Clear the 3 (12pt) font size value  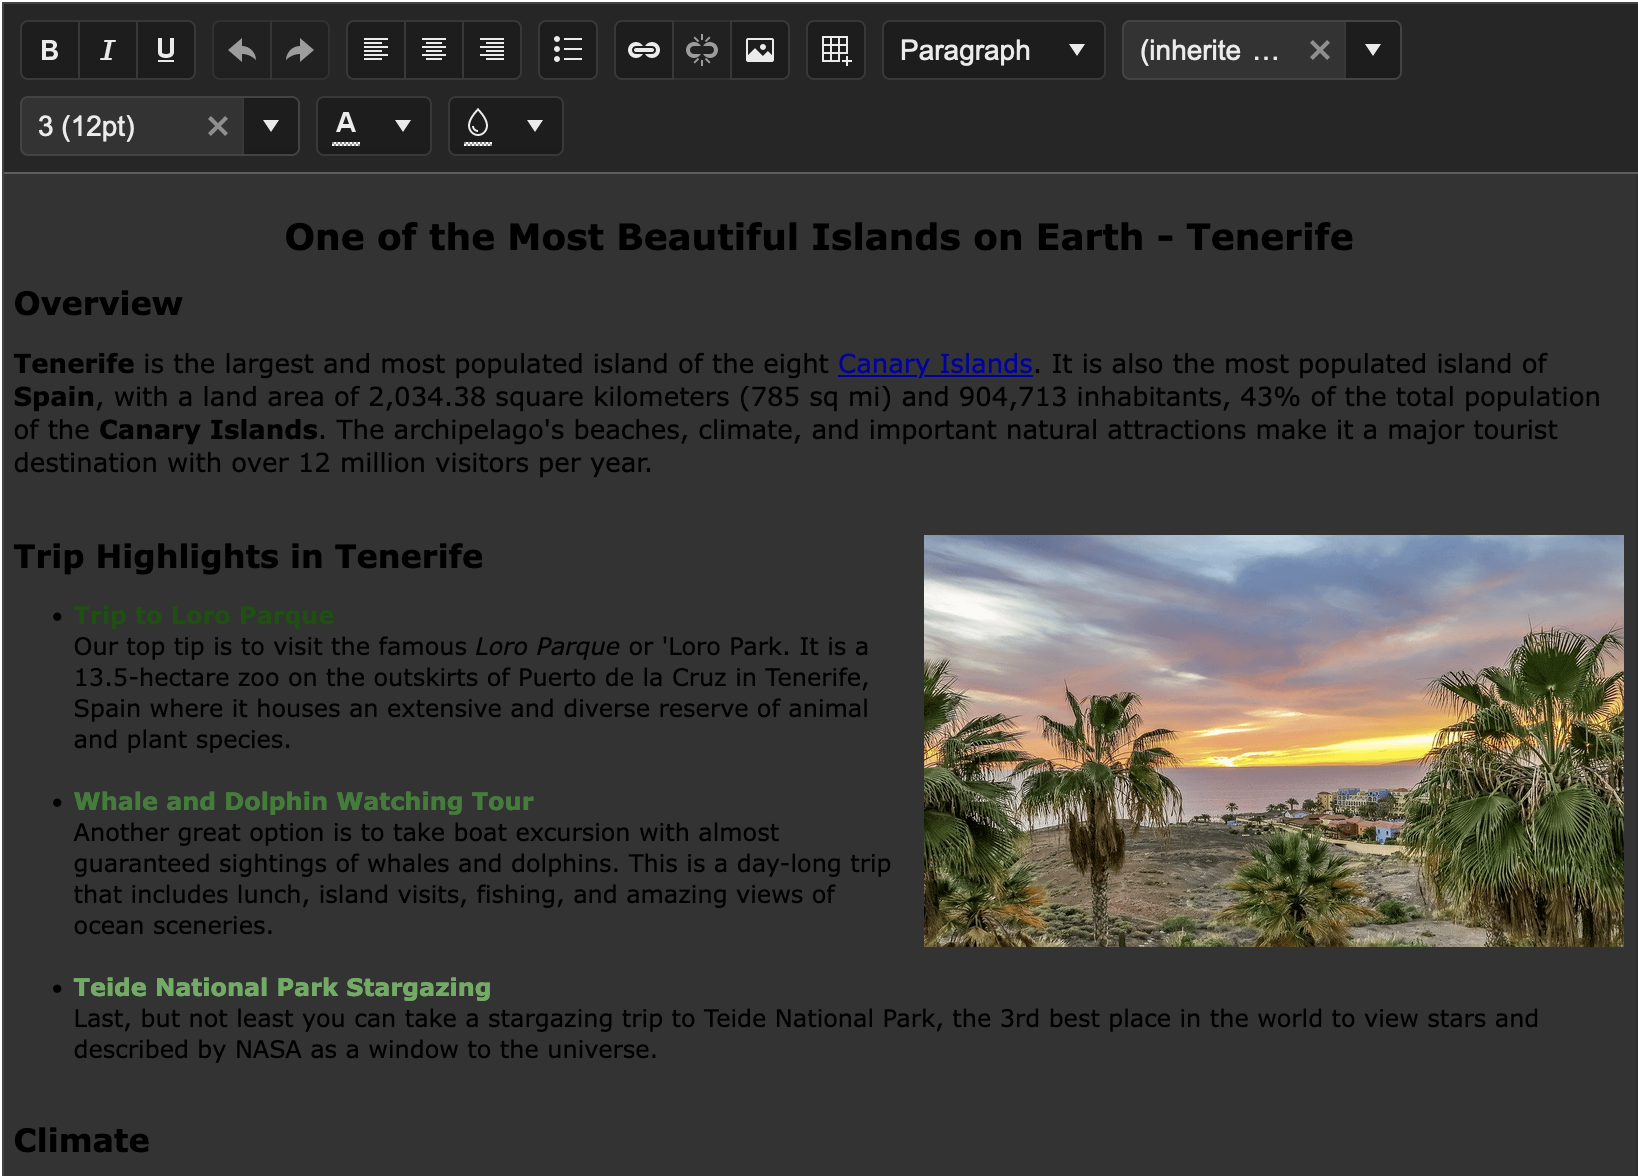(x=218, y=126)
